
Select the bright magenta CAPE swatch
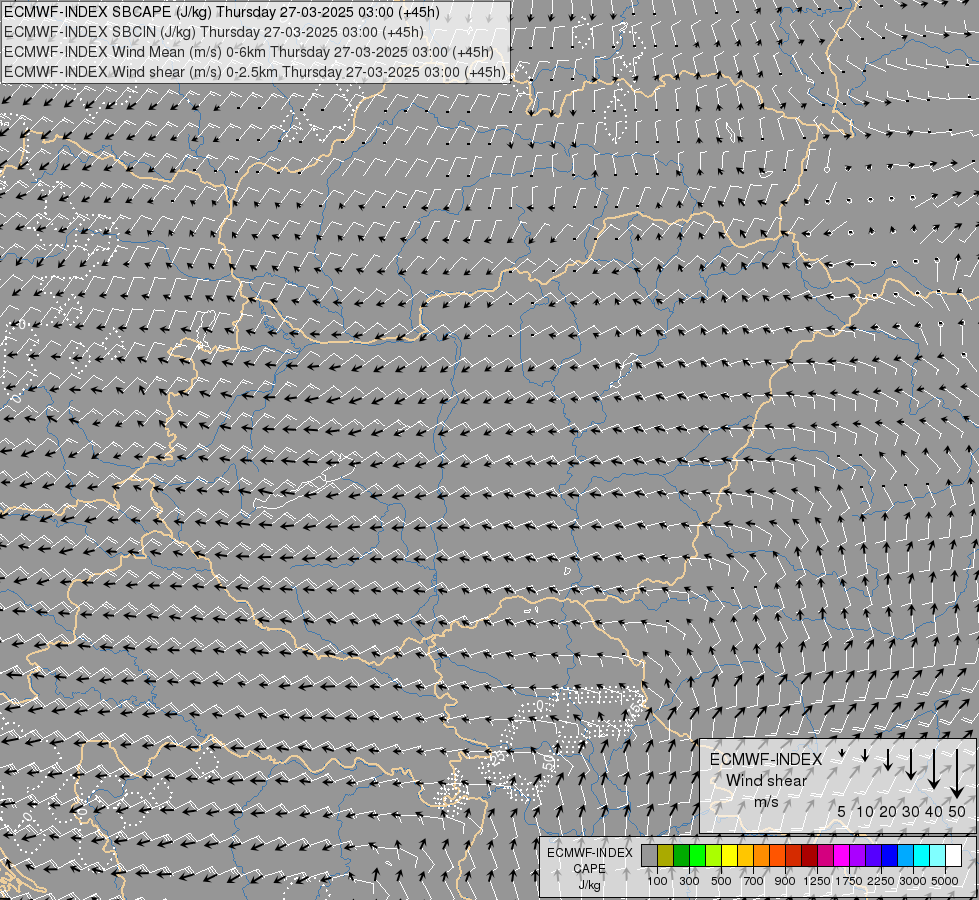842,855
